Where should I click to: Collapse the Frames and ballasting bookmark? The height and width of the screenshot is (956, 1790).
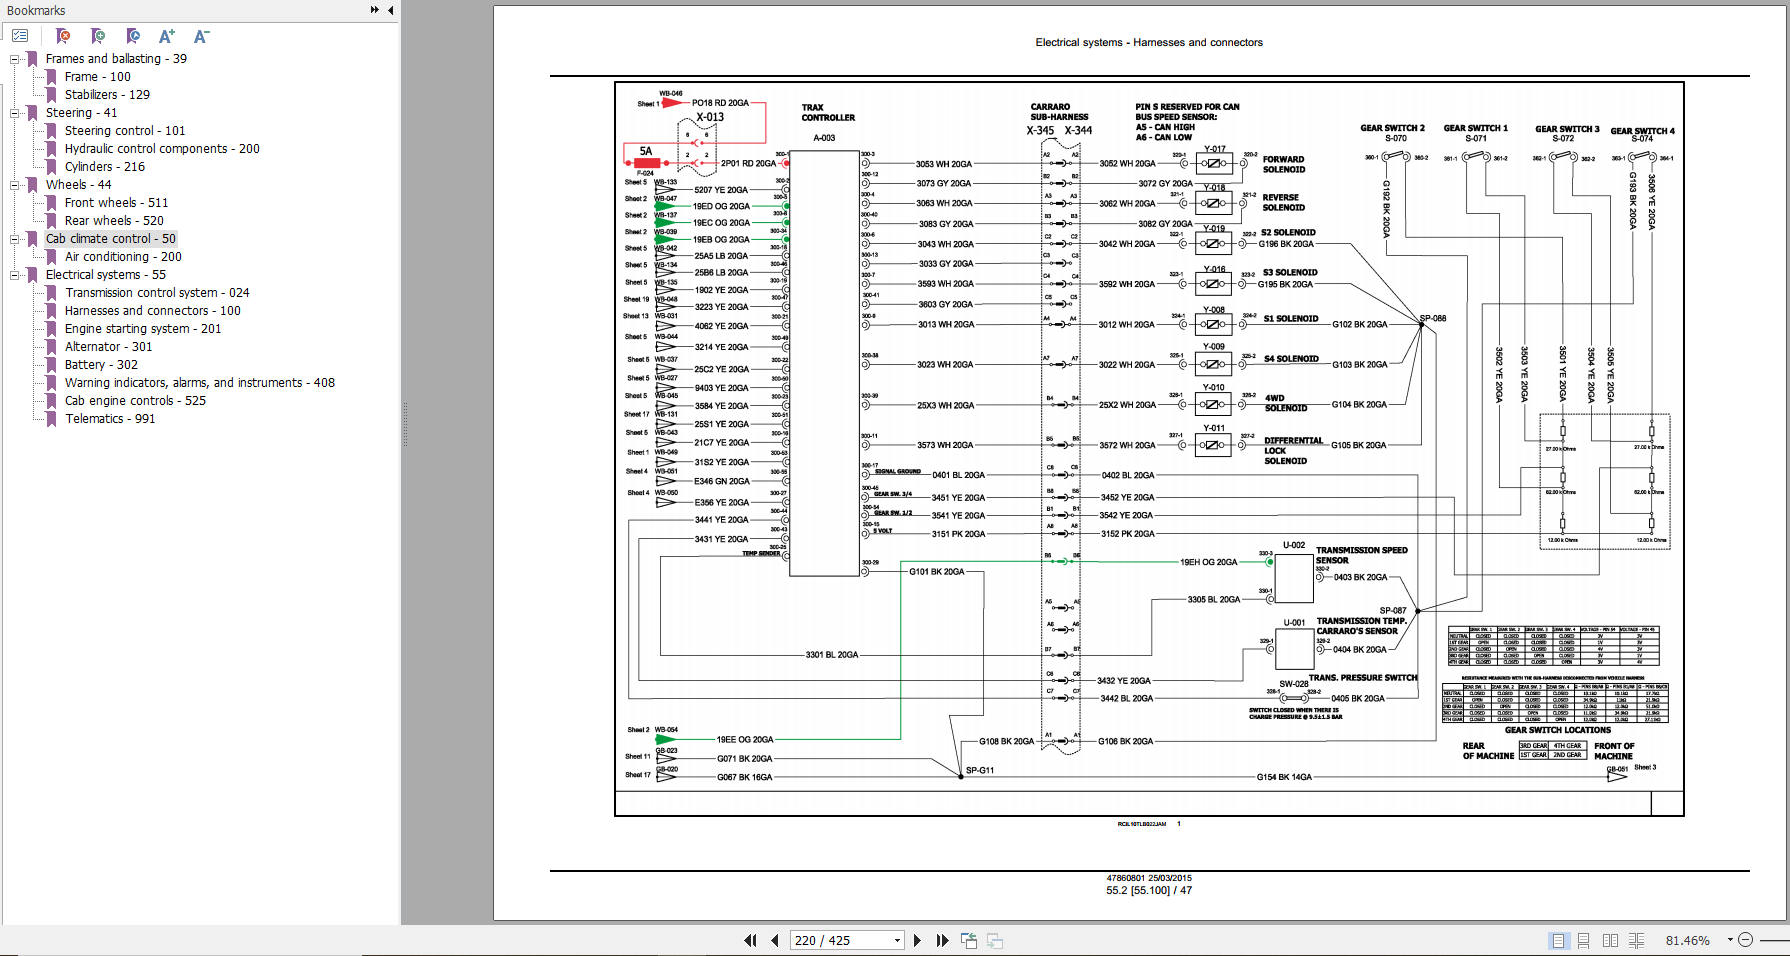click(x=15, y=59)
